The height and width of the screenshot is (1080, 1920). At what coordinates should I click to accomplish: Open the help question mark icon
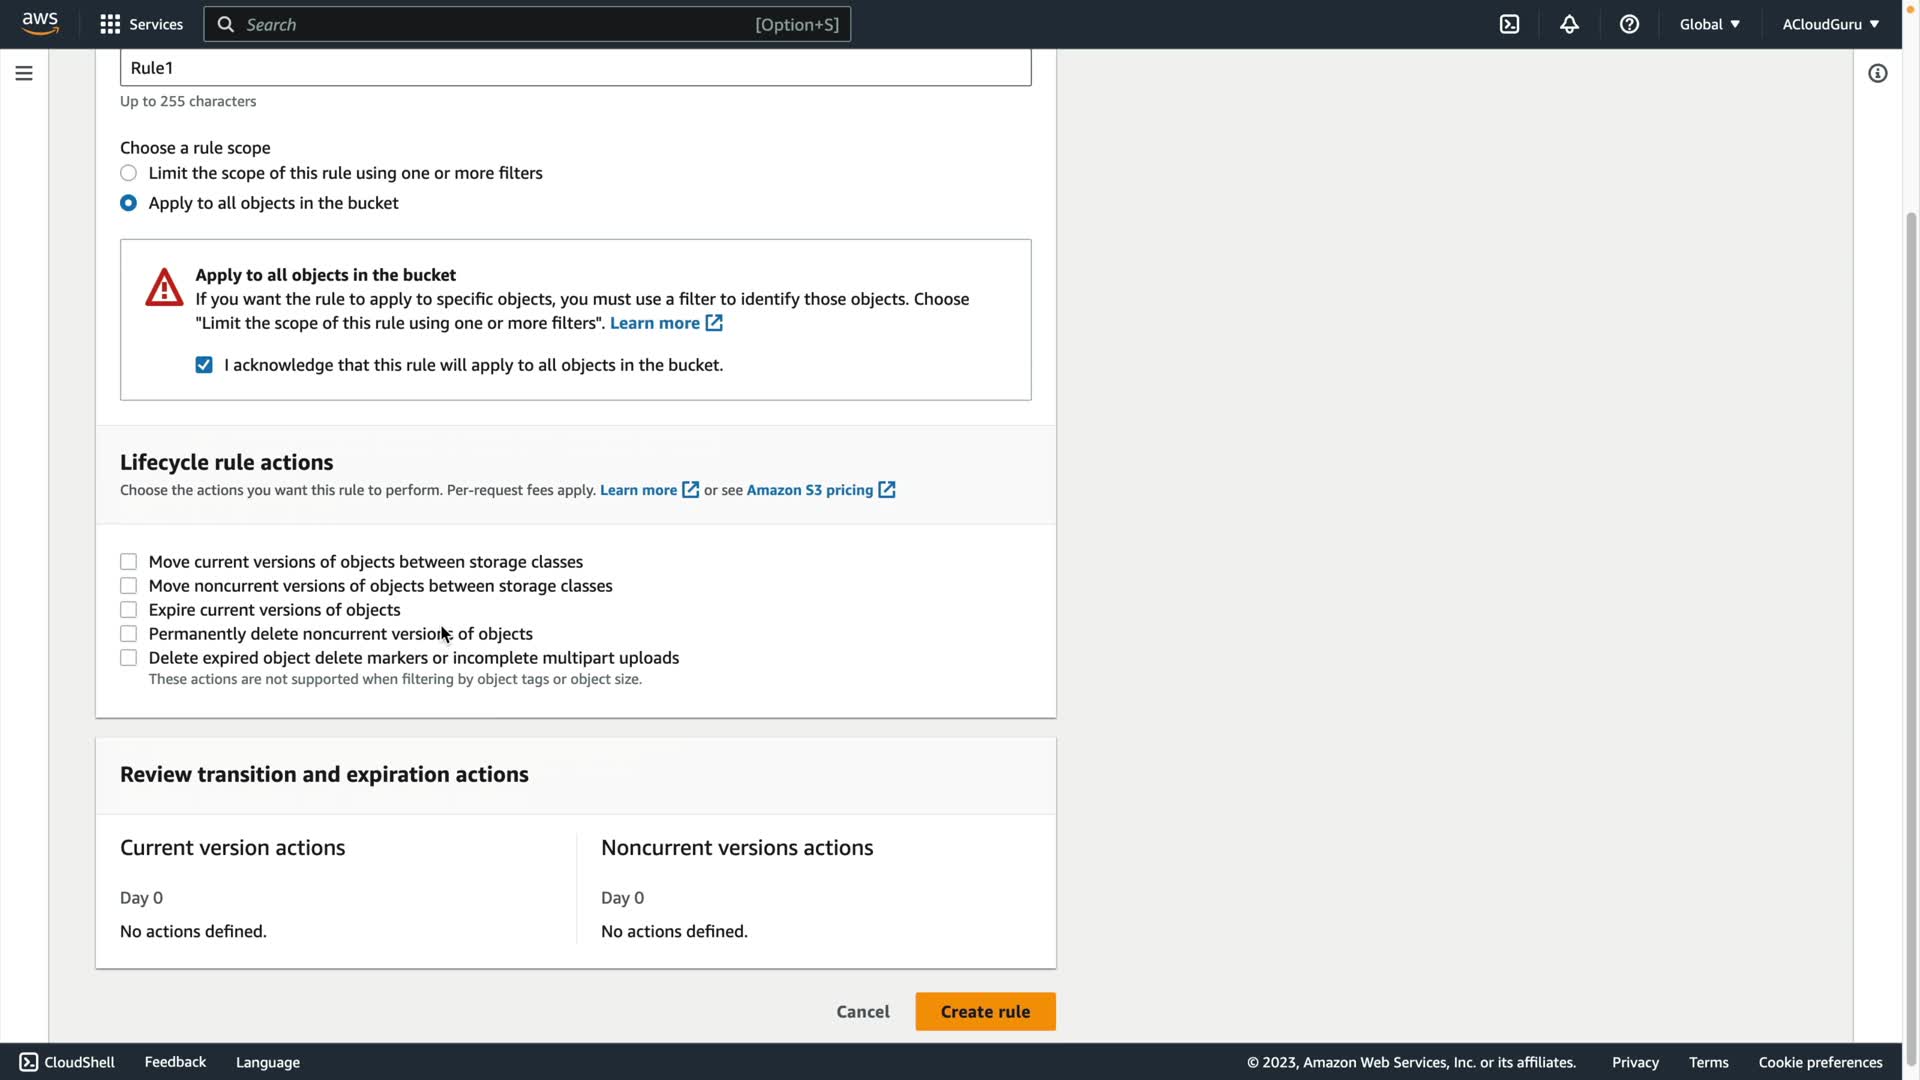pyautogui.click(x=1629, y=24)
